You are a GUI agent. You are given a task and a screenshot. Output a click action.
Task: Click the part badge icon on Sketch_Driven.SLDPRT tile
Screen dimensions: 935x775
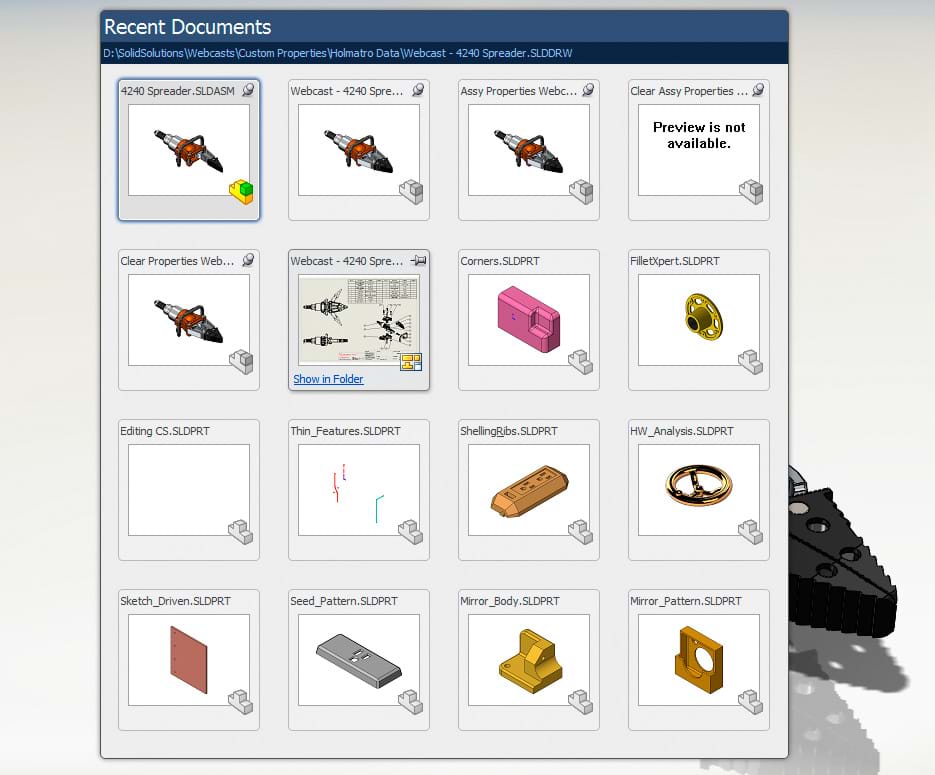pos(240,703)
